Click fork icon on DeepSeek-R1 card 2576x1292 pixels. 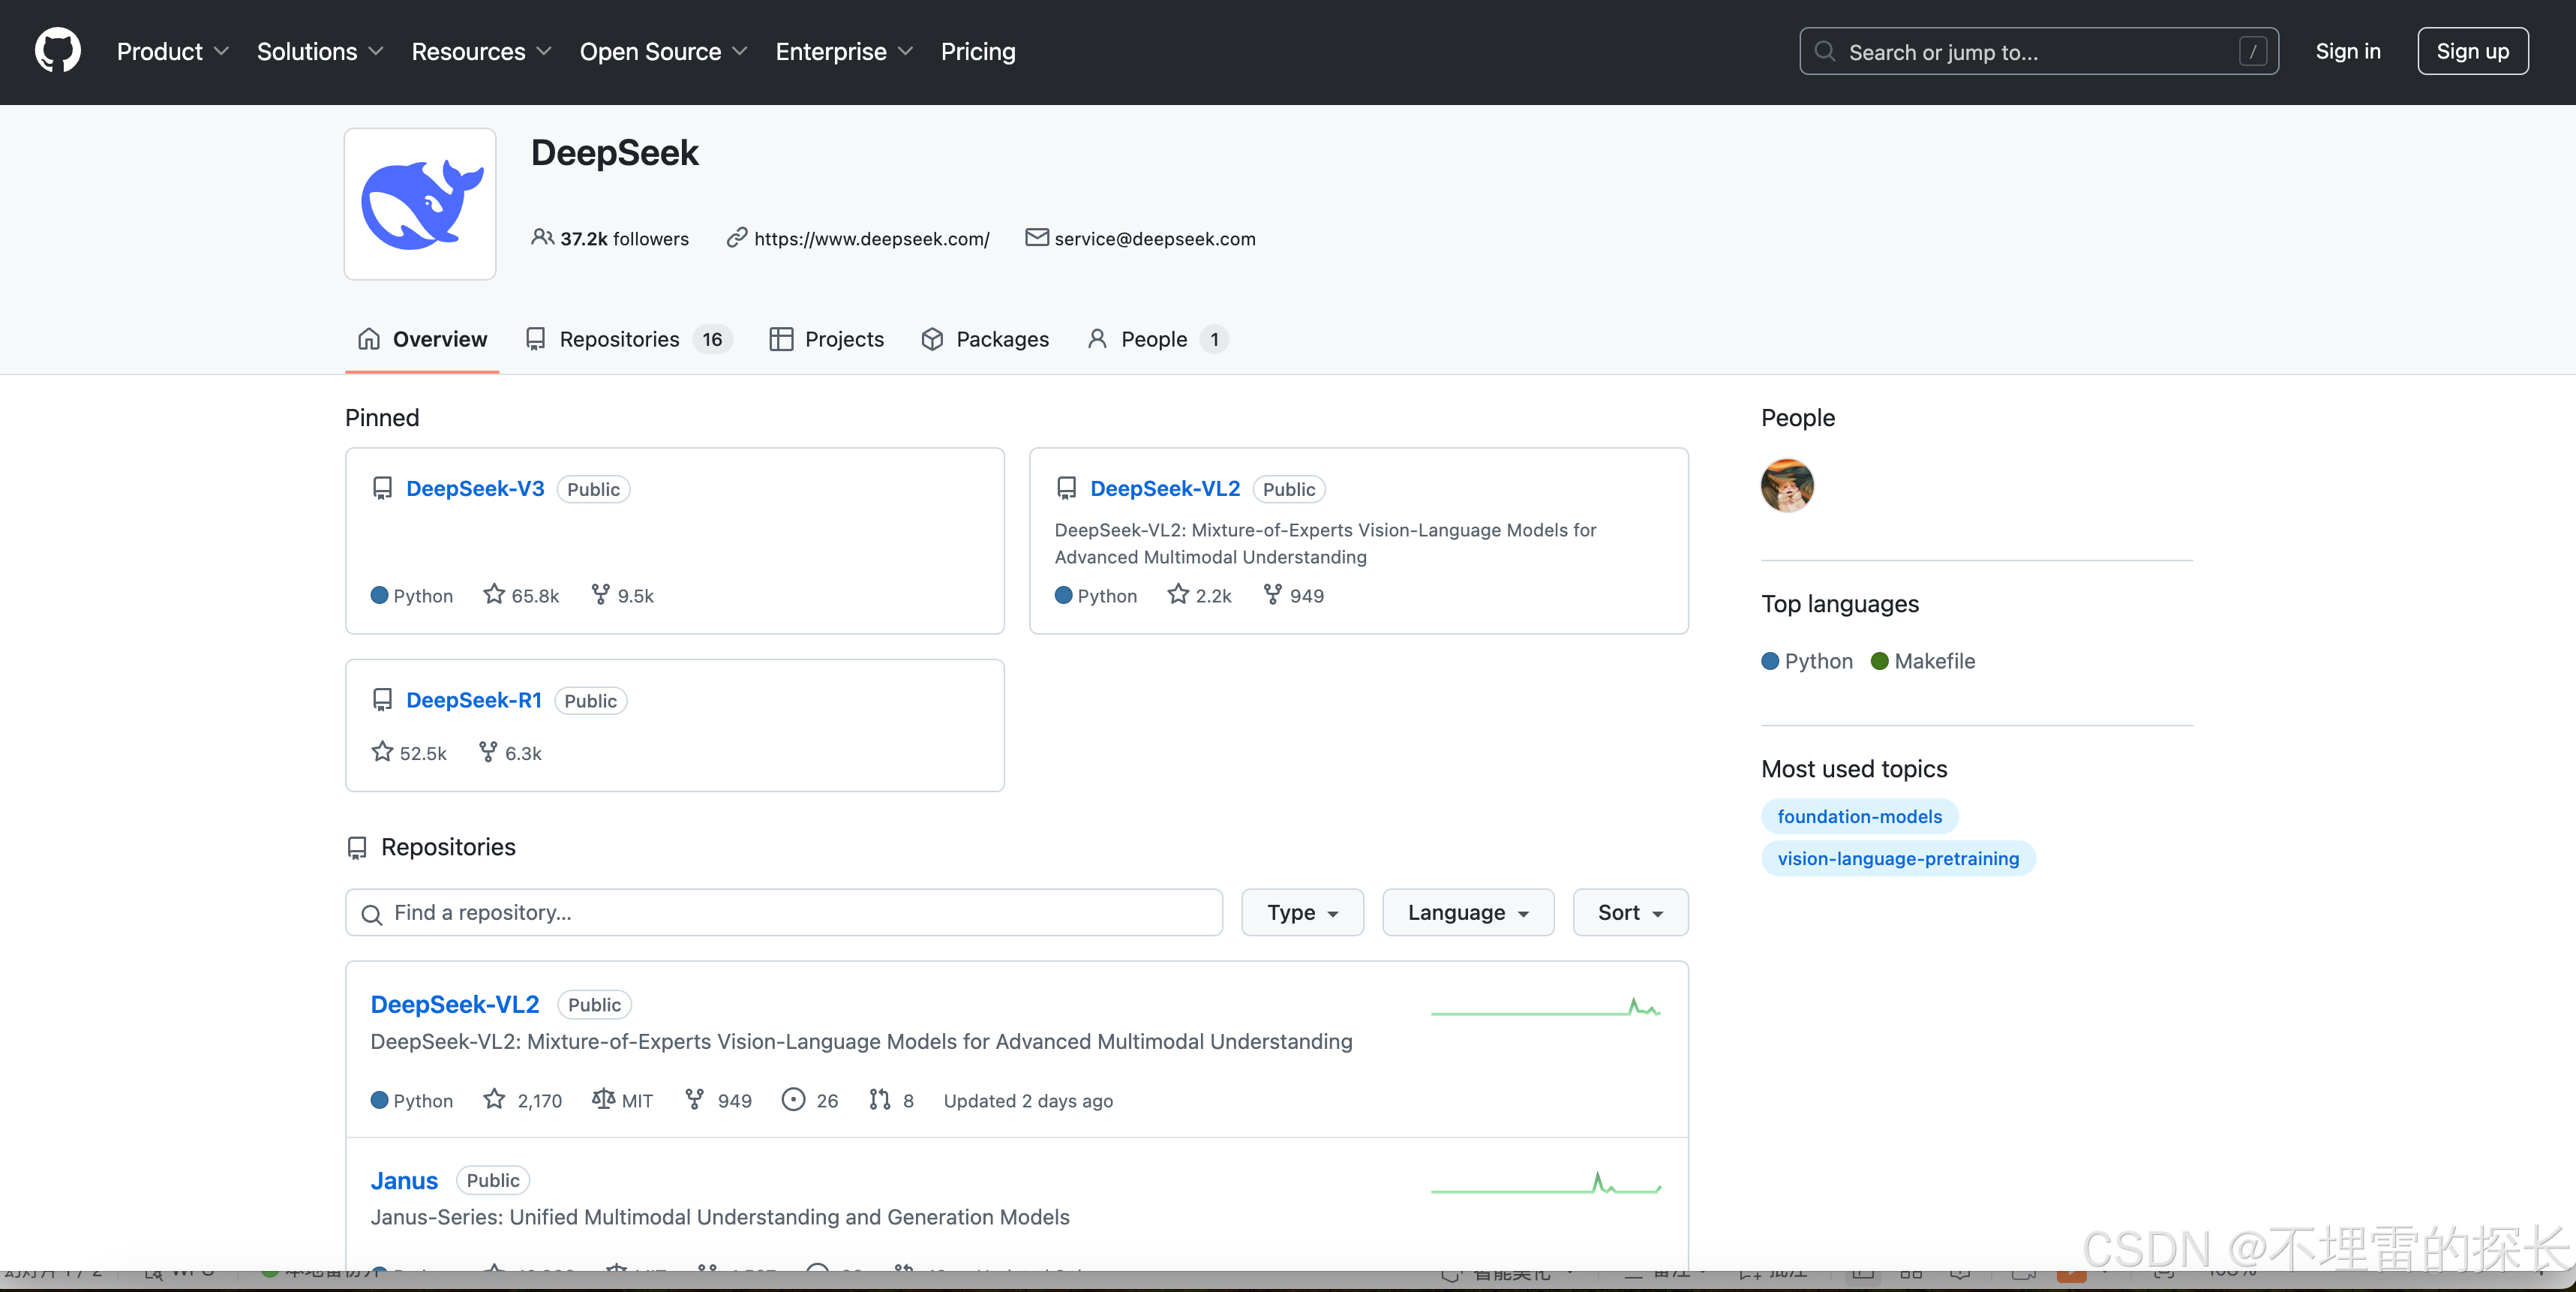click(488, 751)
